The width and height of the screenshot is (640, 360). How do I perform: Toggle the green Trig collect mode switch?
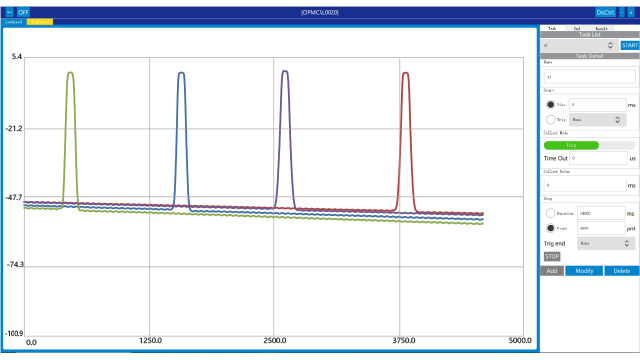(589, 145)
